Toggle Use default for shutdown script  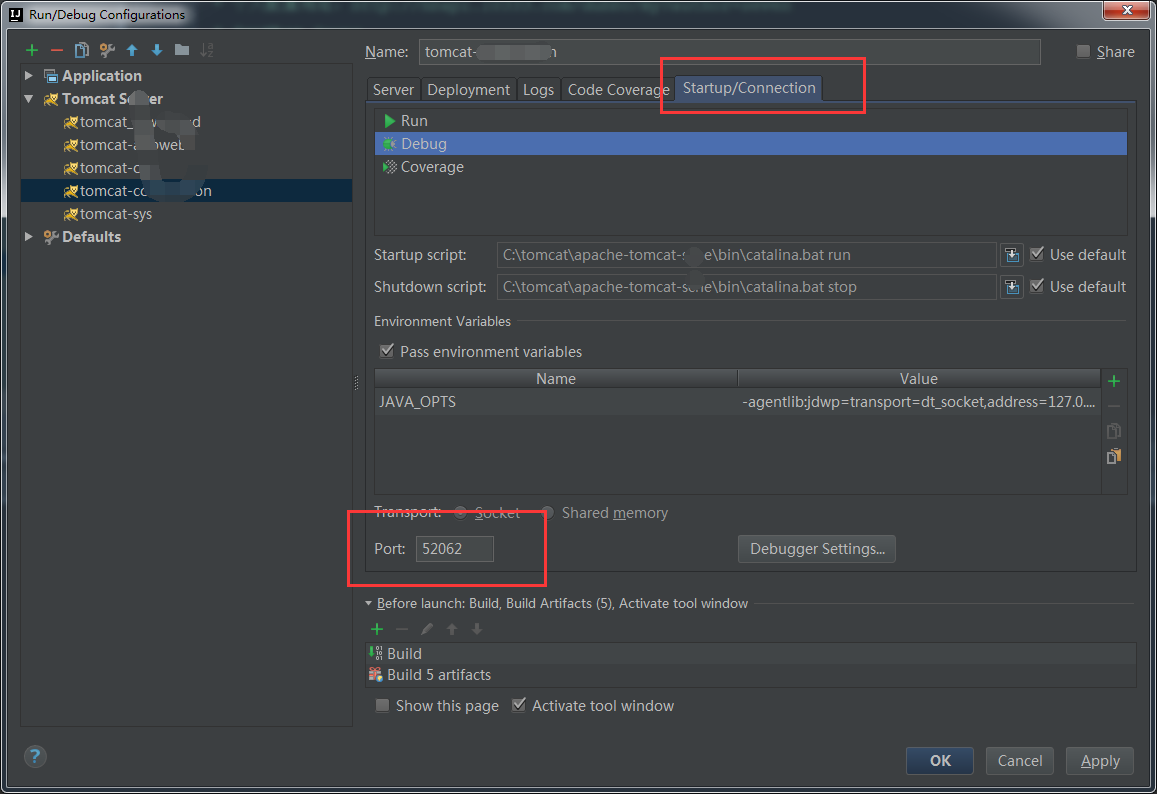(x=1037, y=286)
